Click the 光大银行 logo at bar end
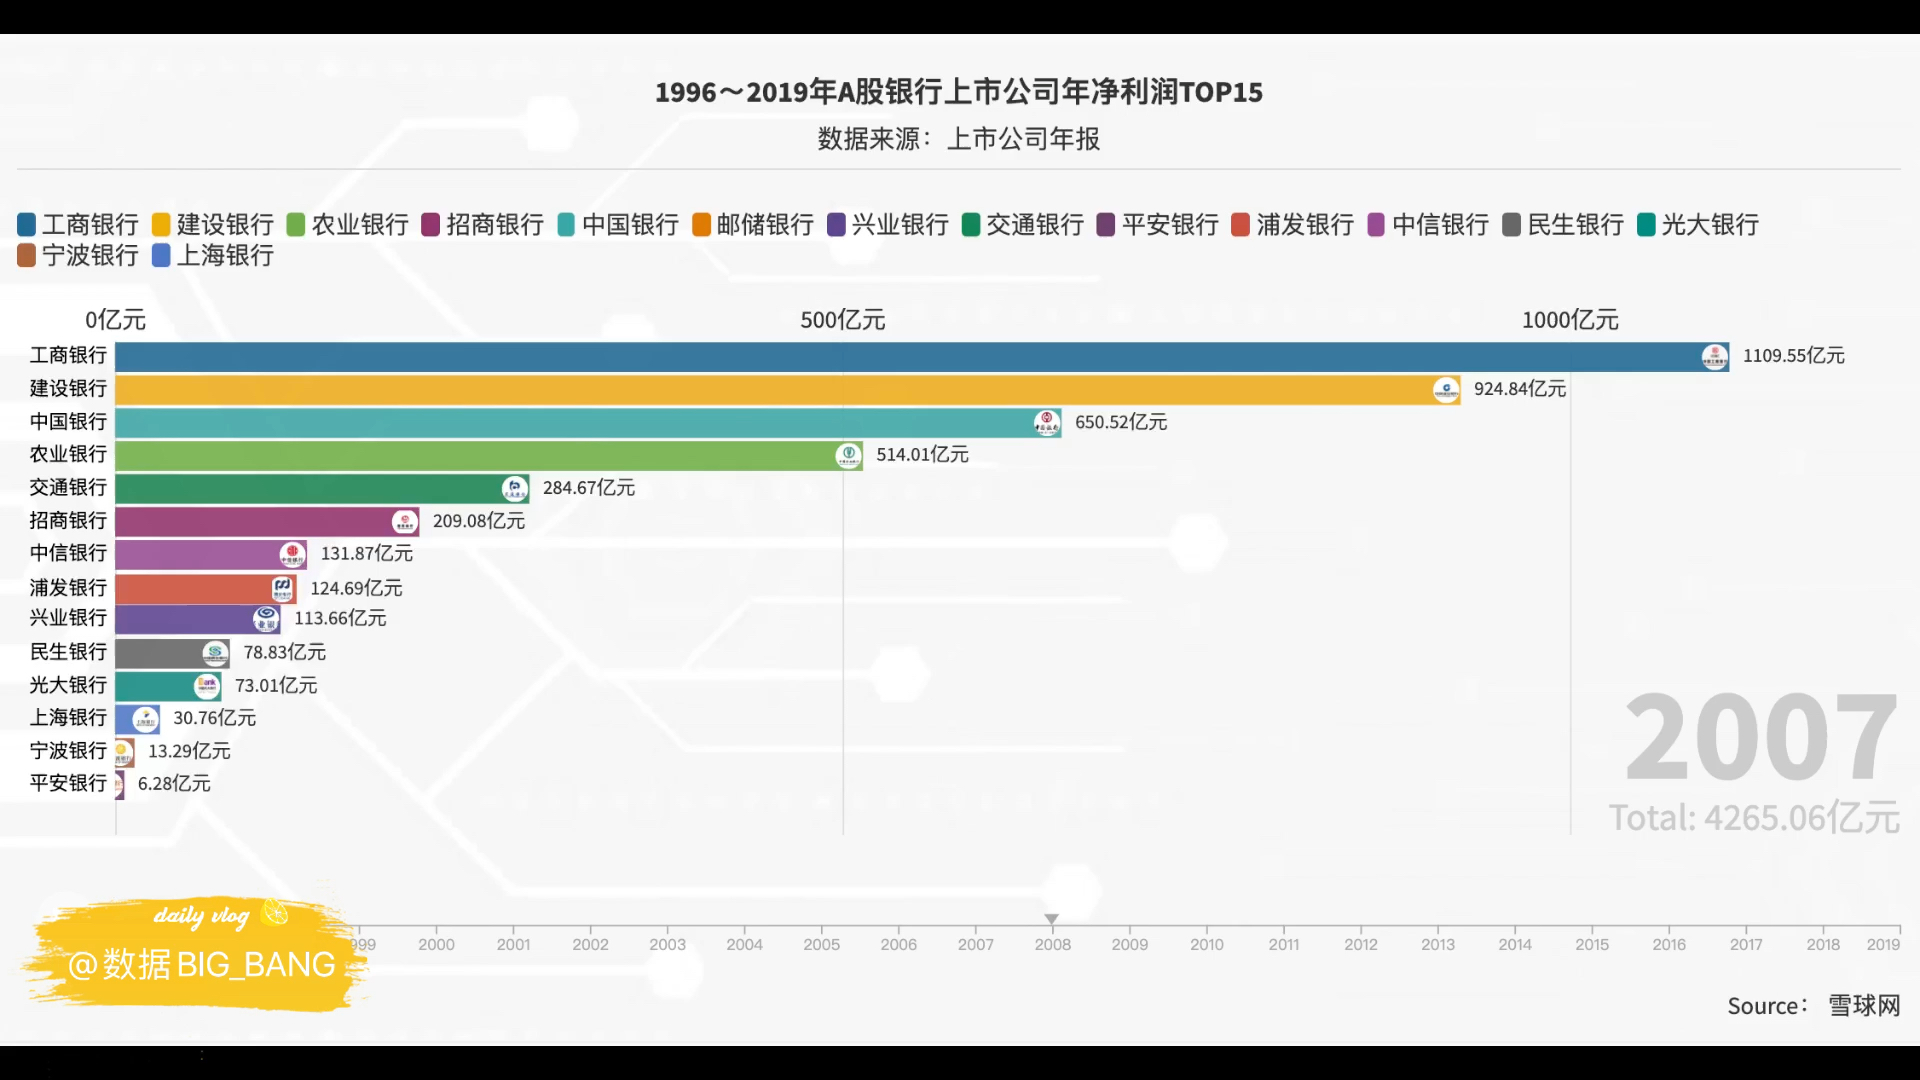This screenshot has height=1080, width=1920. 207,686
